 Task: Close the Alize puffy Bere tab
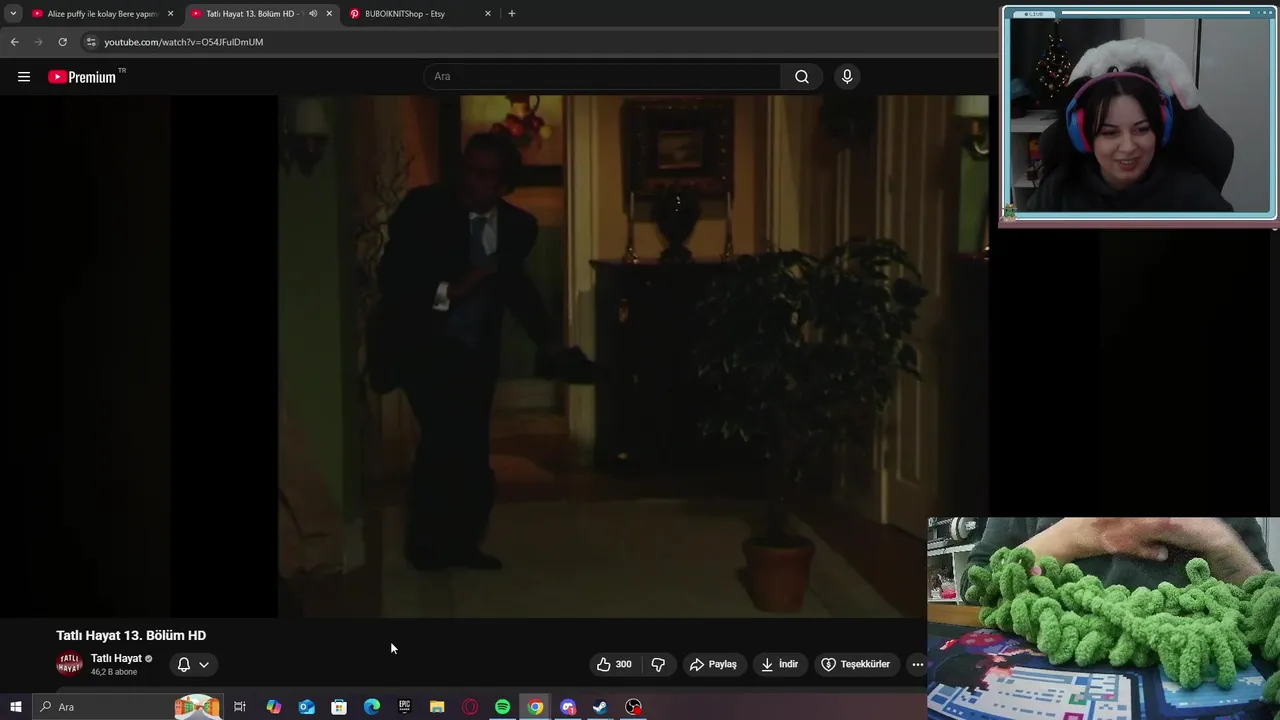tap(170, 14)
